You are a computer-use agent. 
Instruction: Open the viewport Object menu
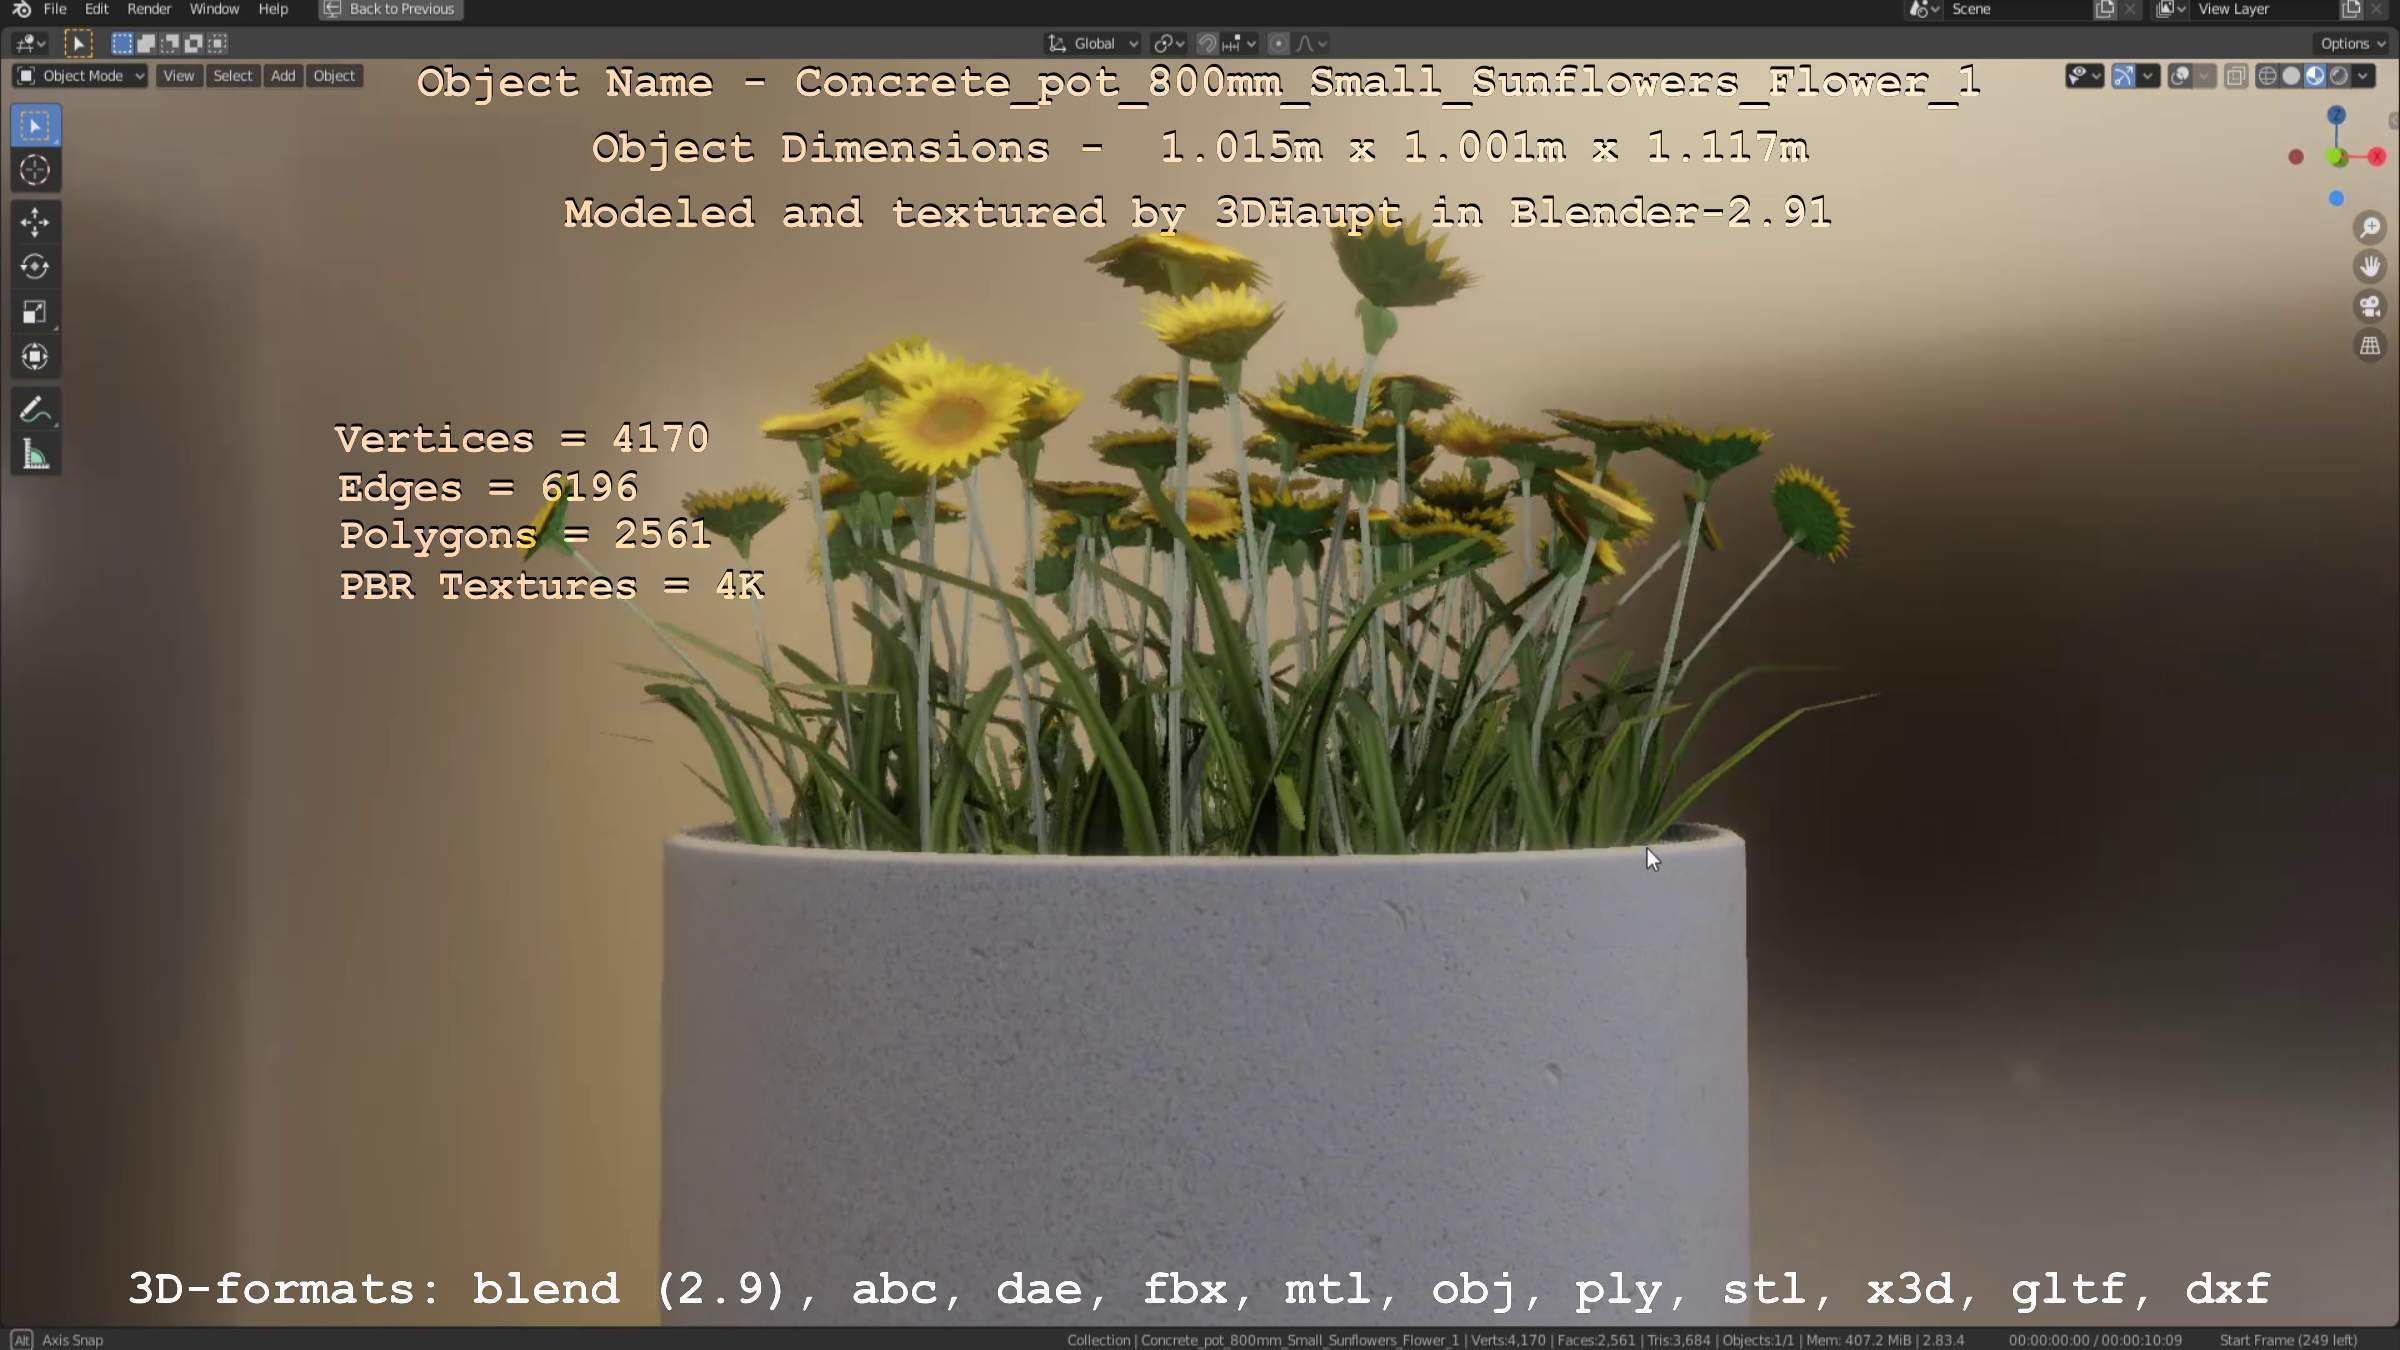point(334,76)
